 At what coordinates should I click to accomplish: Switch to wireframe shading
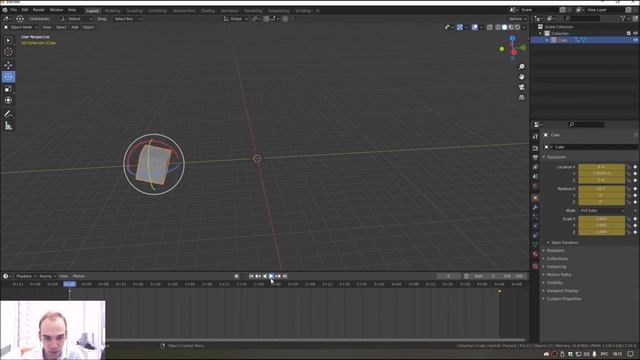pyautogui.click(x=498, y=27)
